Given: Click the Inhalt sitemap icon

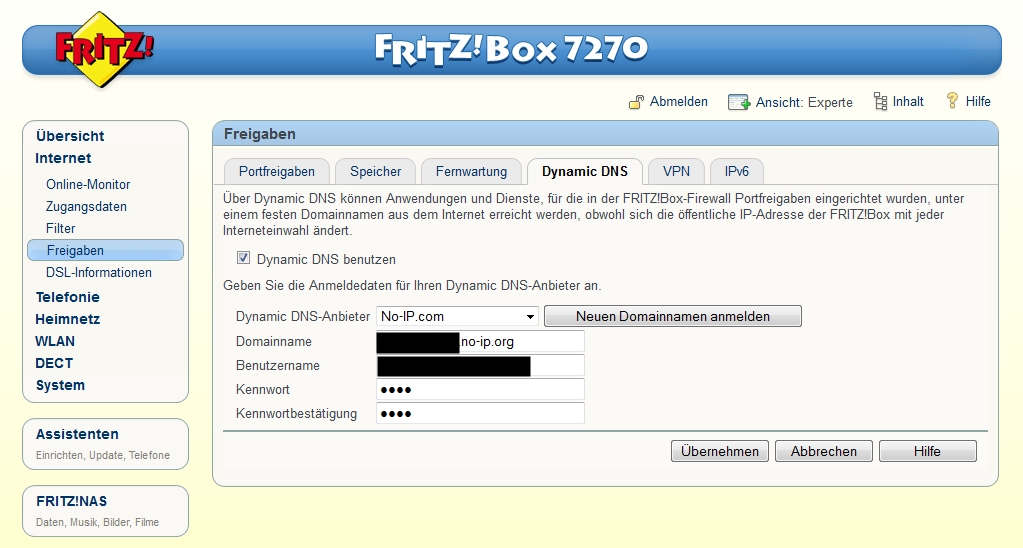Looking at the screenshot, I should click(880, 102).
